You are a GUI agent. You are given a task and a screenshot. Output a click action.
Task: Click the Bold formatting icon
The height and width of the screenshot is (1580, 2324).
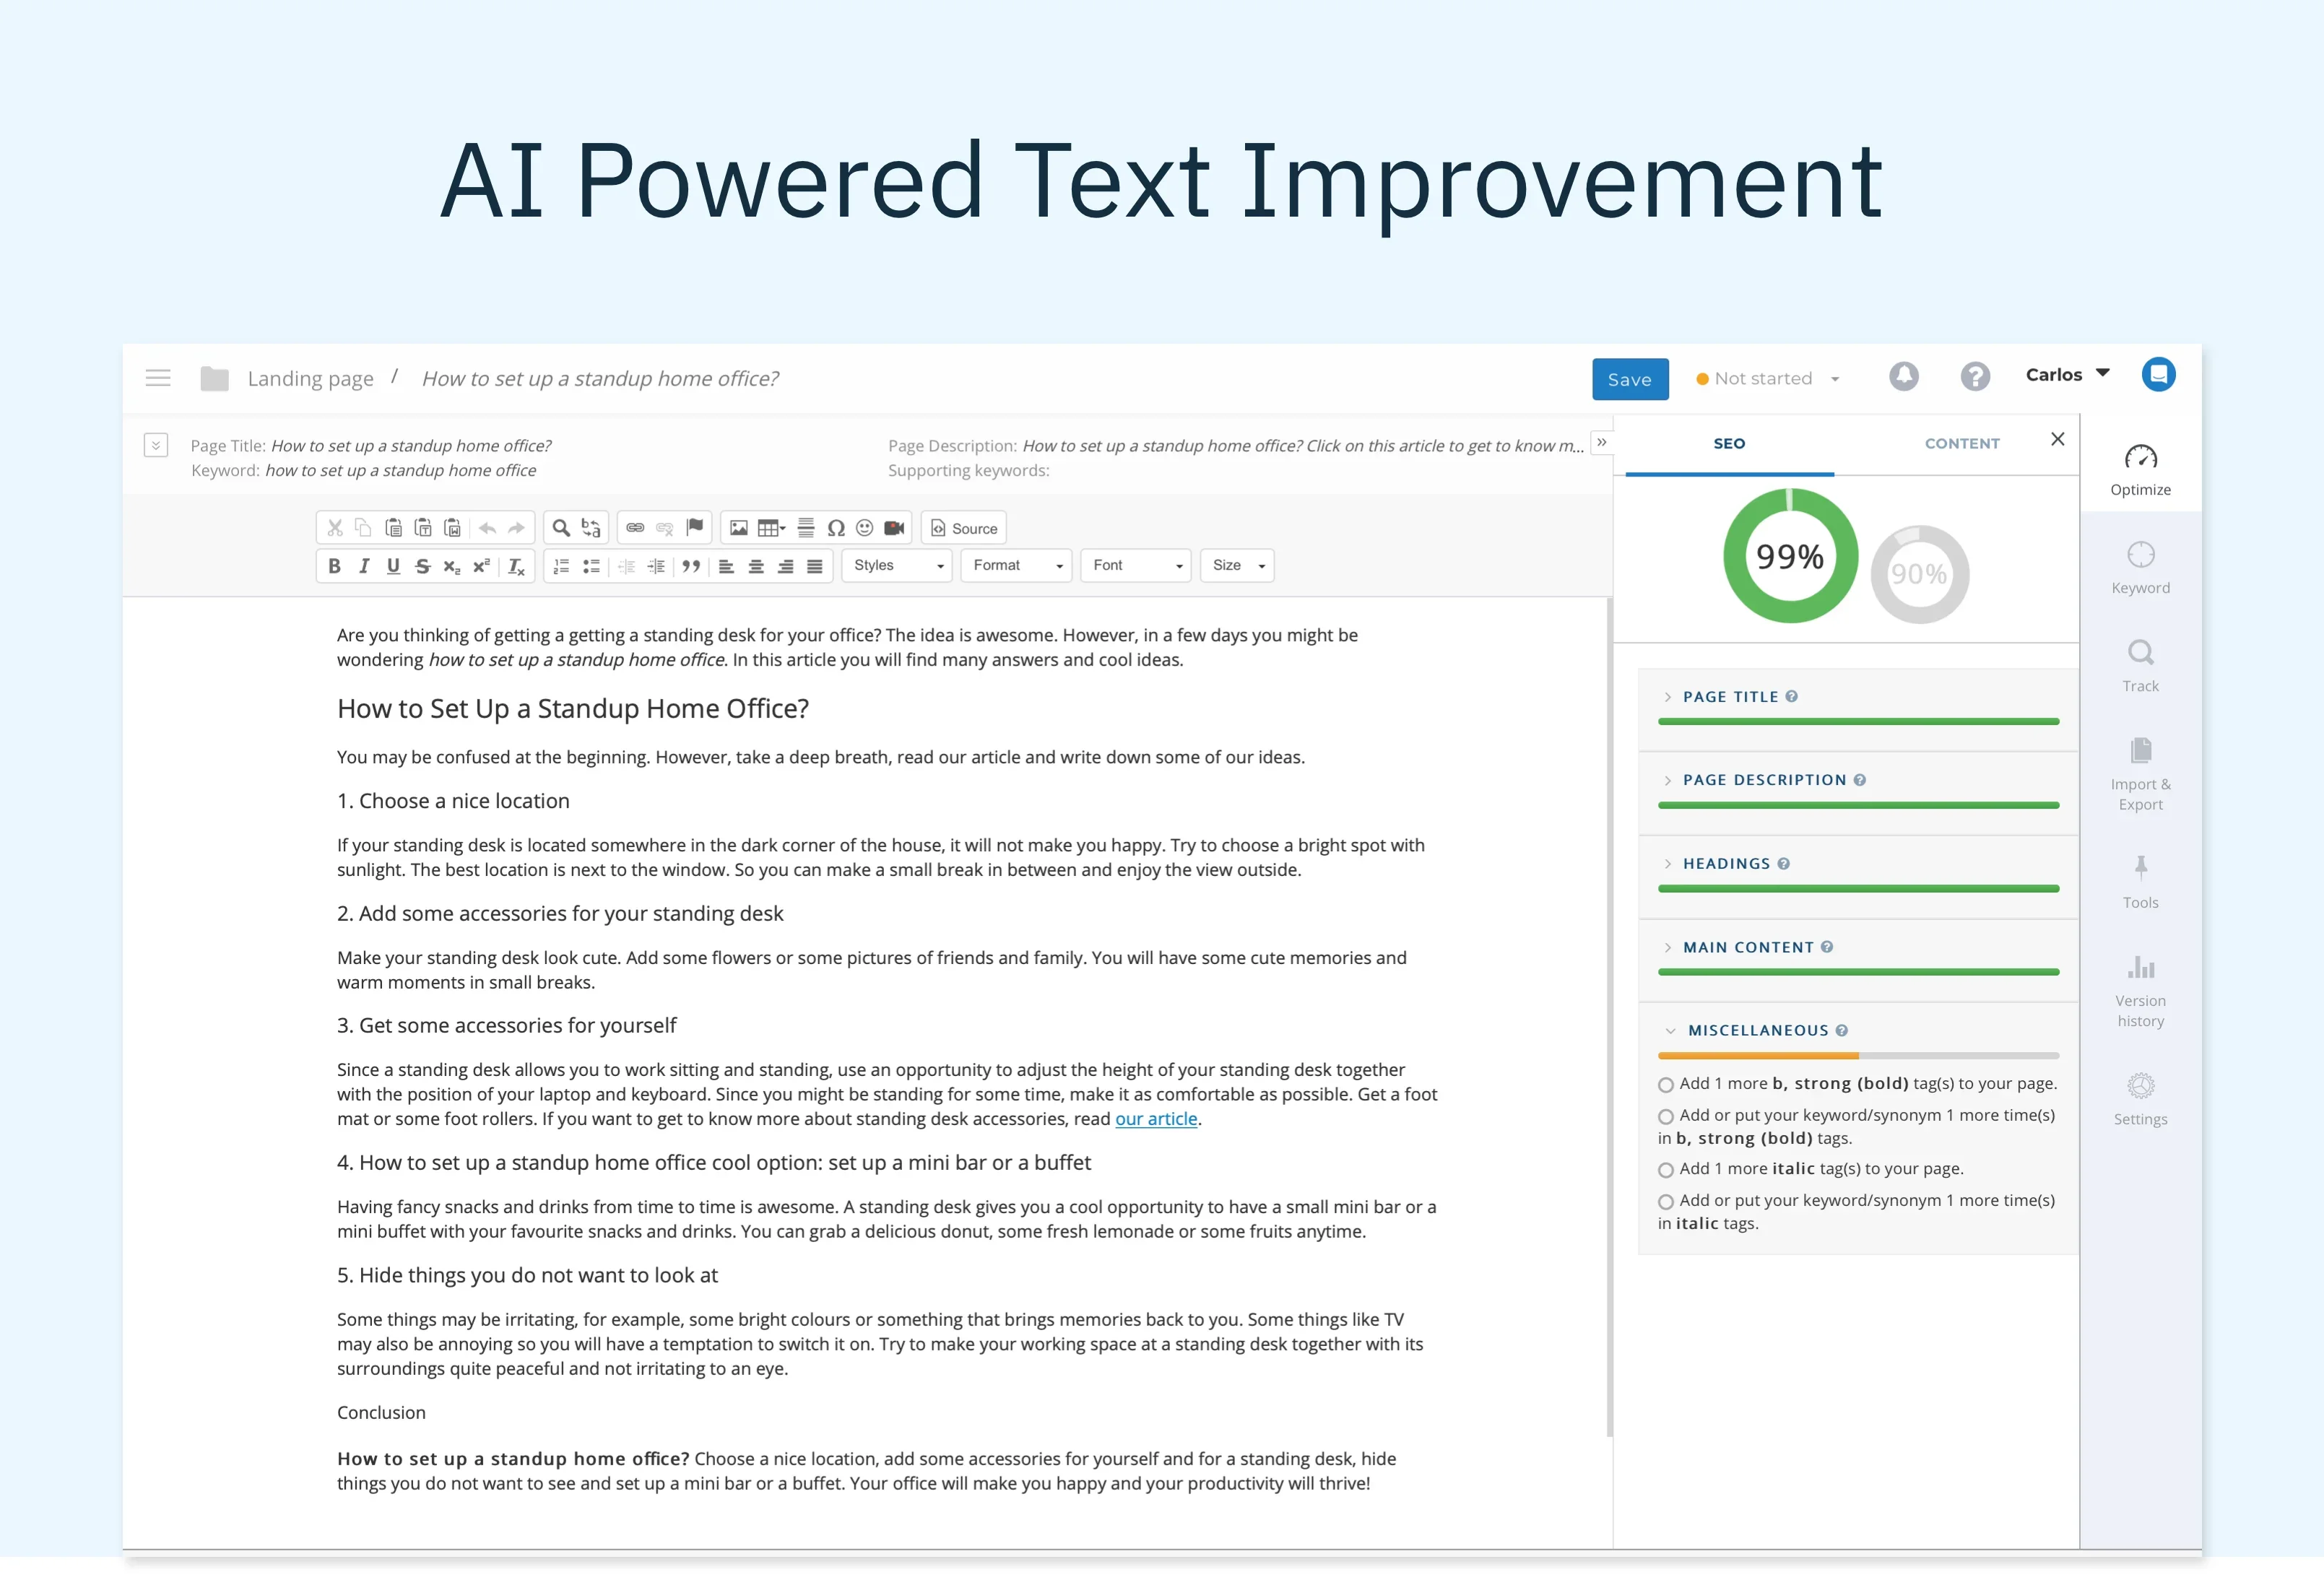[x=334, y=566]
